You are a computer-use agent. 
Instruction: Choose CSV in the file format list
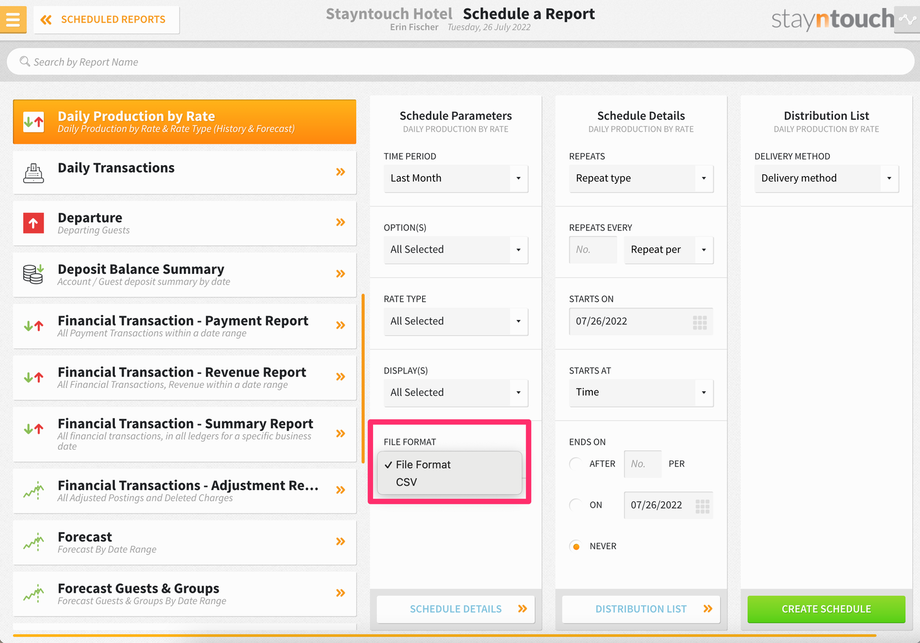click(x=449, y=482)
